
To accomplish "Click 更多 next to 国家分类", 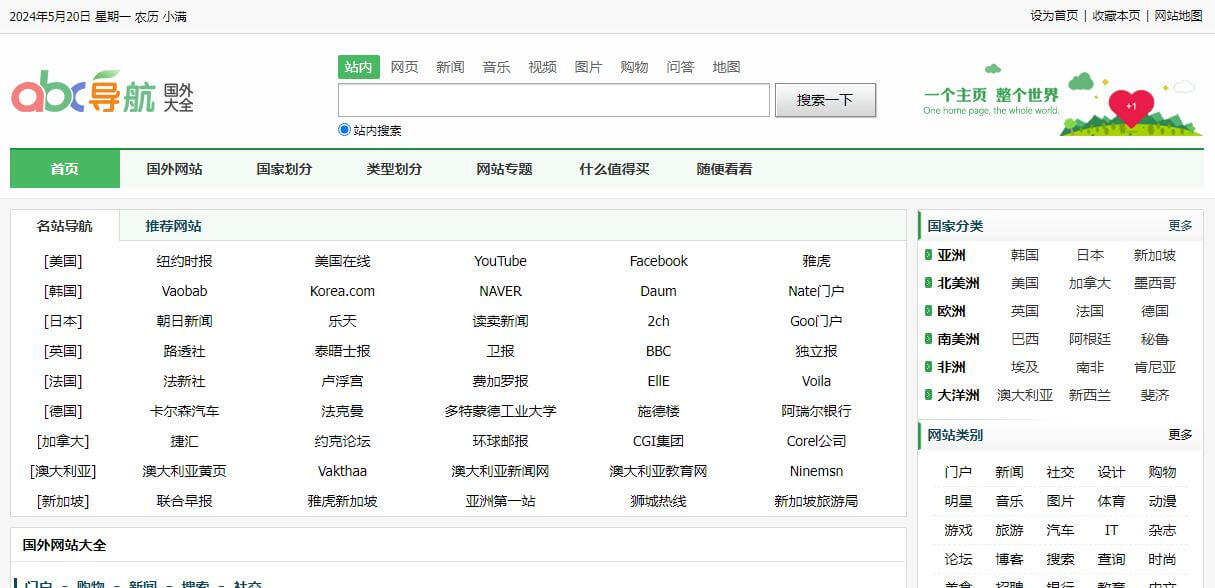I will point(1181,226).
